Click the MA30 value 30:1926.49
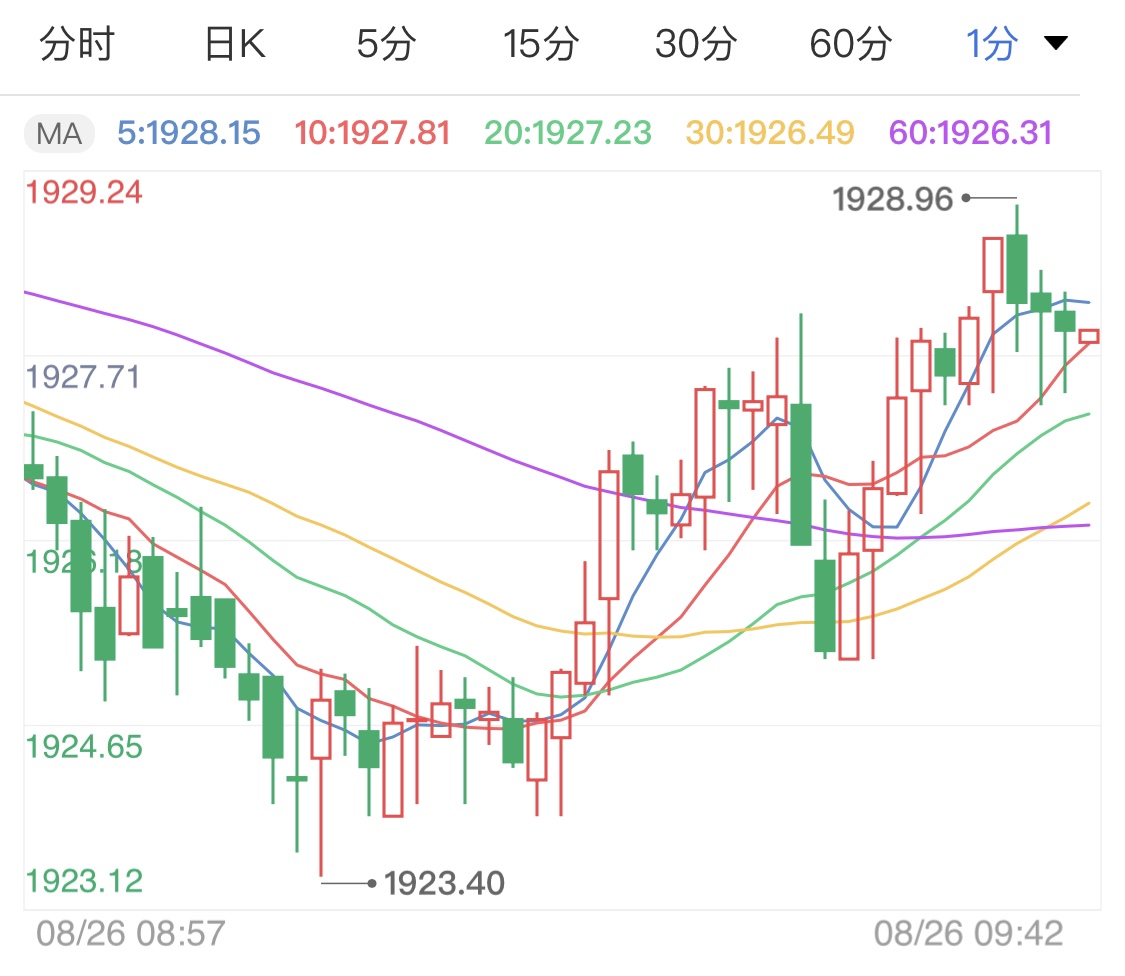Image resolution: width=1125 pixels, height=976 pixels. (770, 133)
